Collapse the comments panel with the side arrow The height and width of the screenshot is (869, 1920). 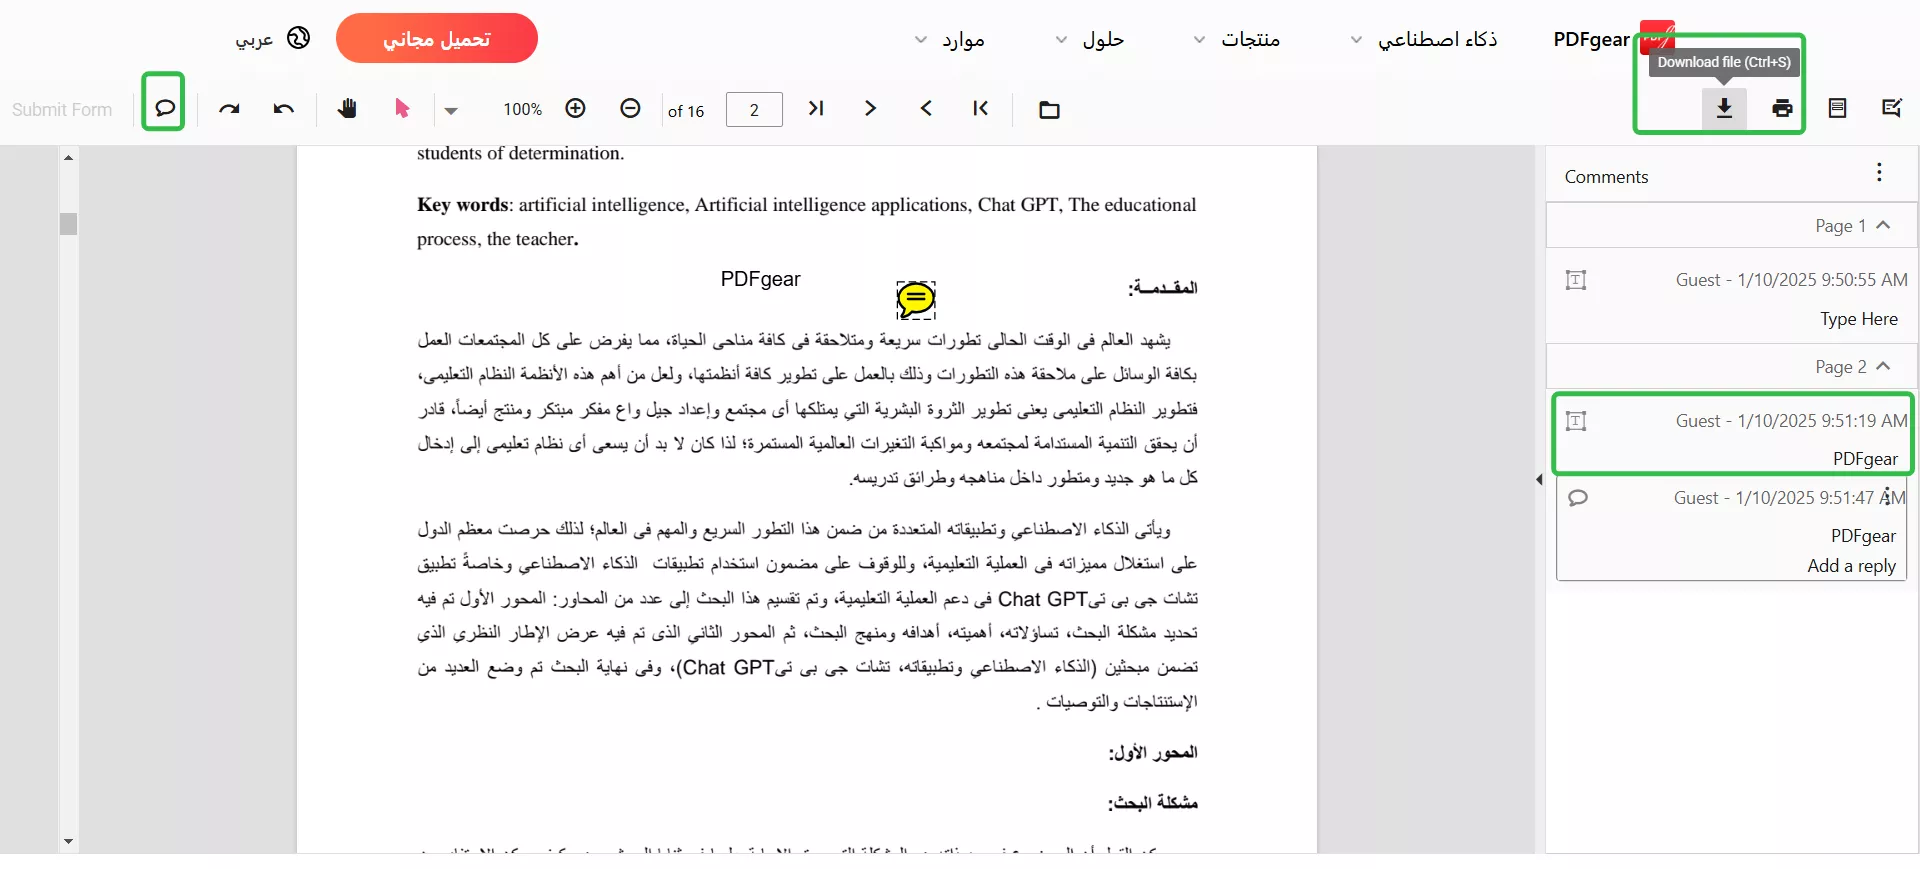pyautogui.click(x=1539, y=480)
